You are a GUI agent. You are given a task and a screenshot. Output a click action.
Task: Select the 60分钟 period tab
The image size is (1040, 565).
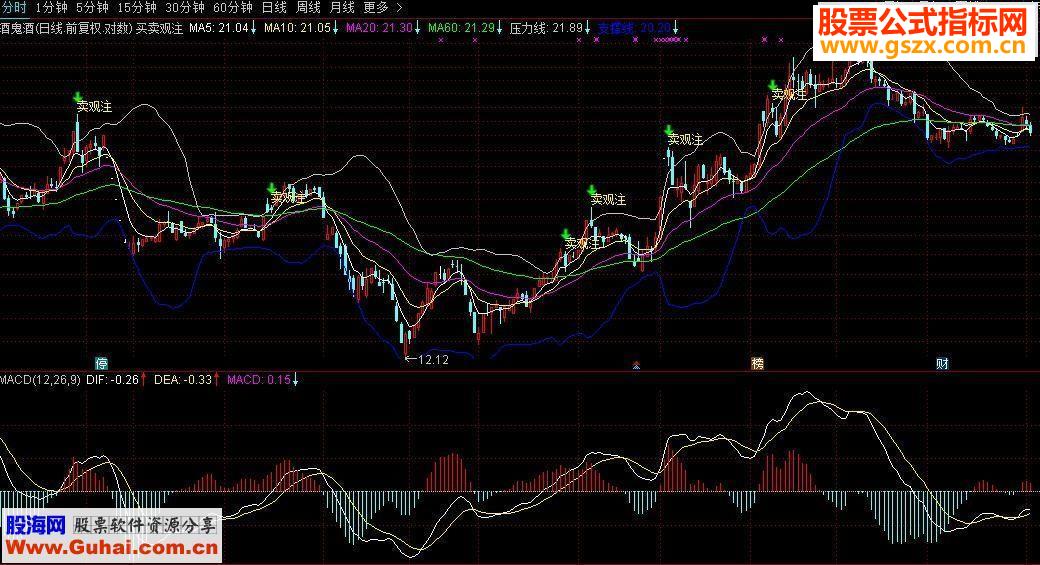(x=233, y=7)
